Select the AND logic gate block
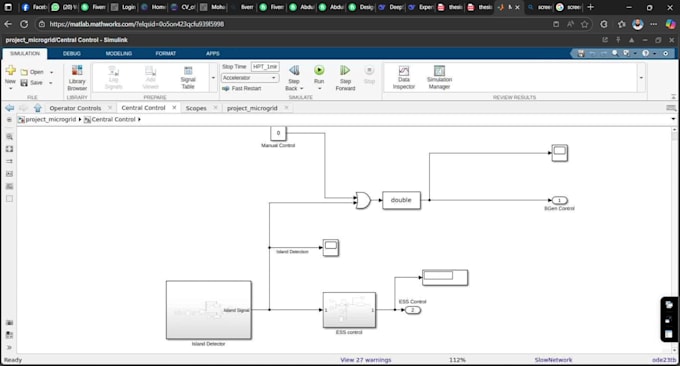Screen dimensions: 680x366 pyautogui.click(x=363, y=200)
